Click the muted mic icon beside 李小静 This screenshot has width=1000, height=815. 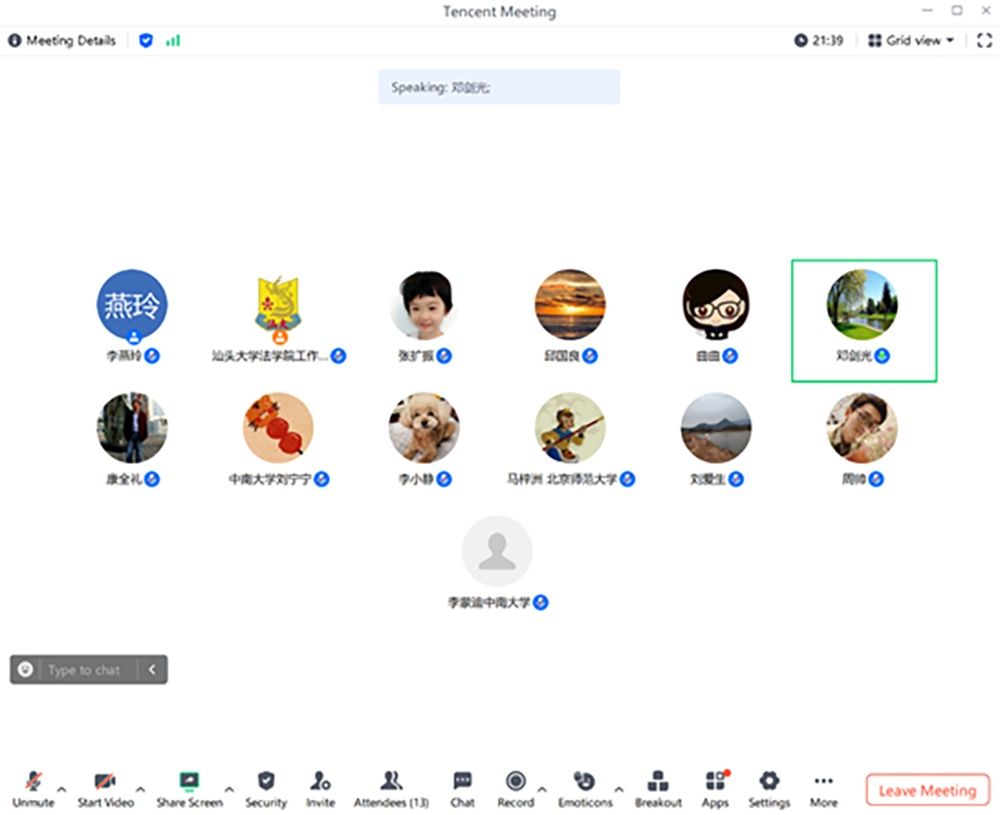pos(444,479)
